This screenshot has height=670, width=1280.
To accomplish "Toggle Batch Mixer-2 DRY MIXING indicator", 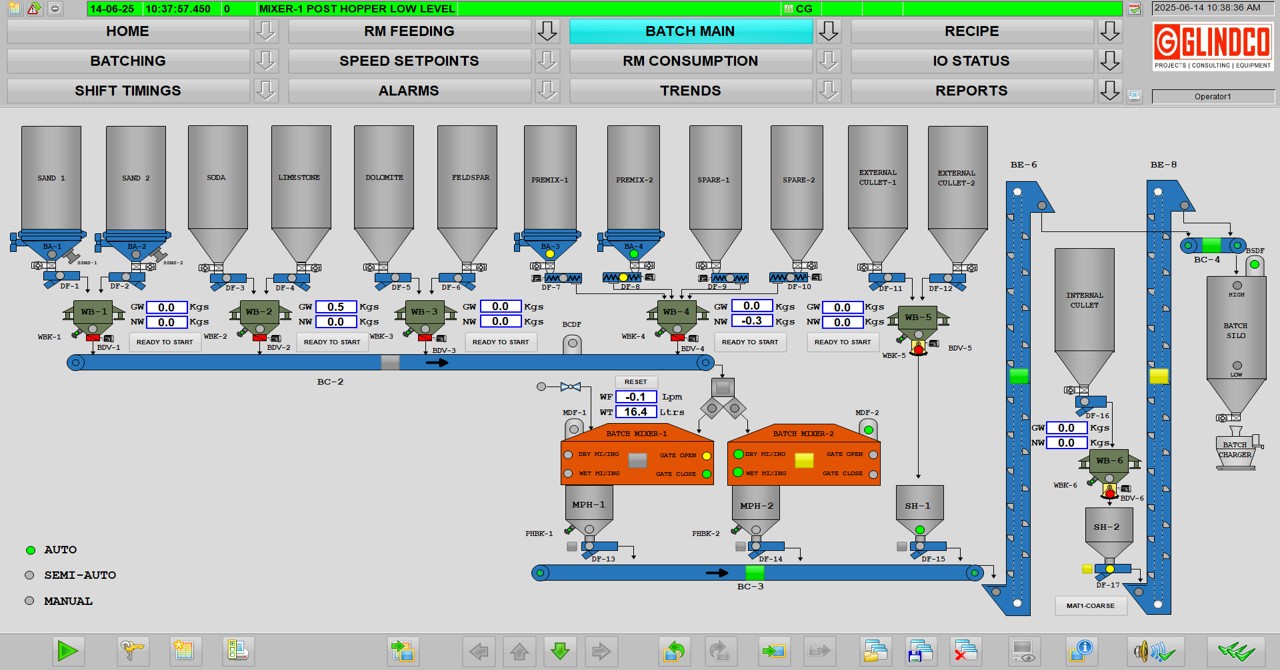I will click(x=738, y=455).
